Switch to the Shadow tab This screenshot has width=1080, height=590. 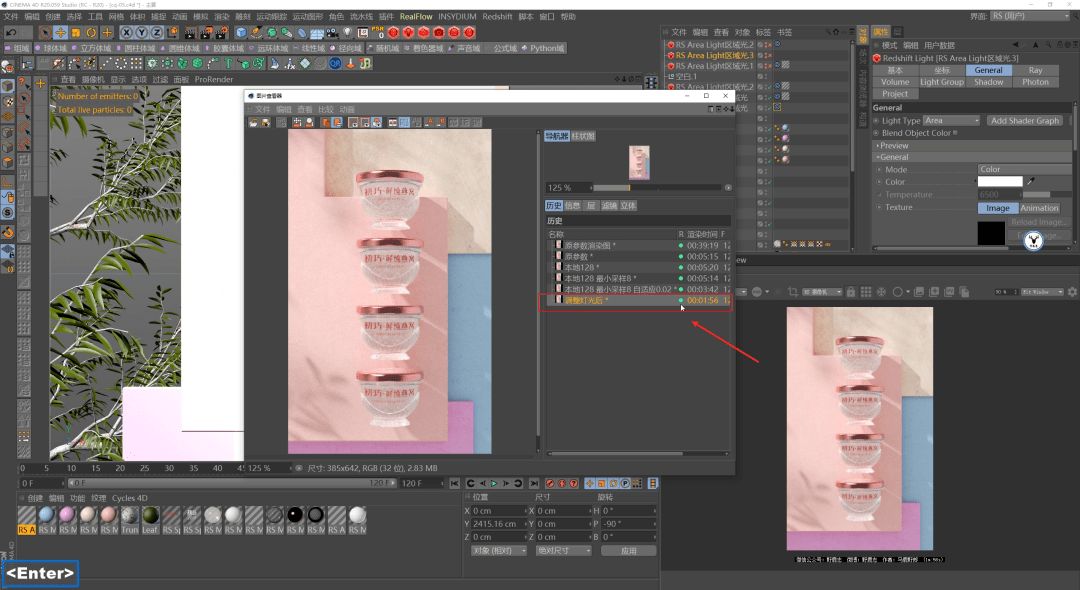988,82
